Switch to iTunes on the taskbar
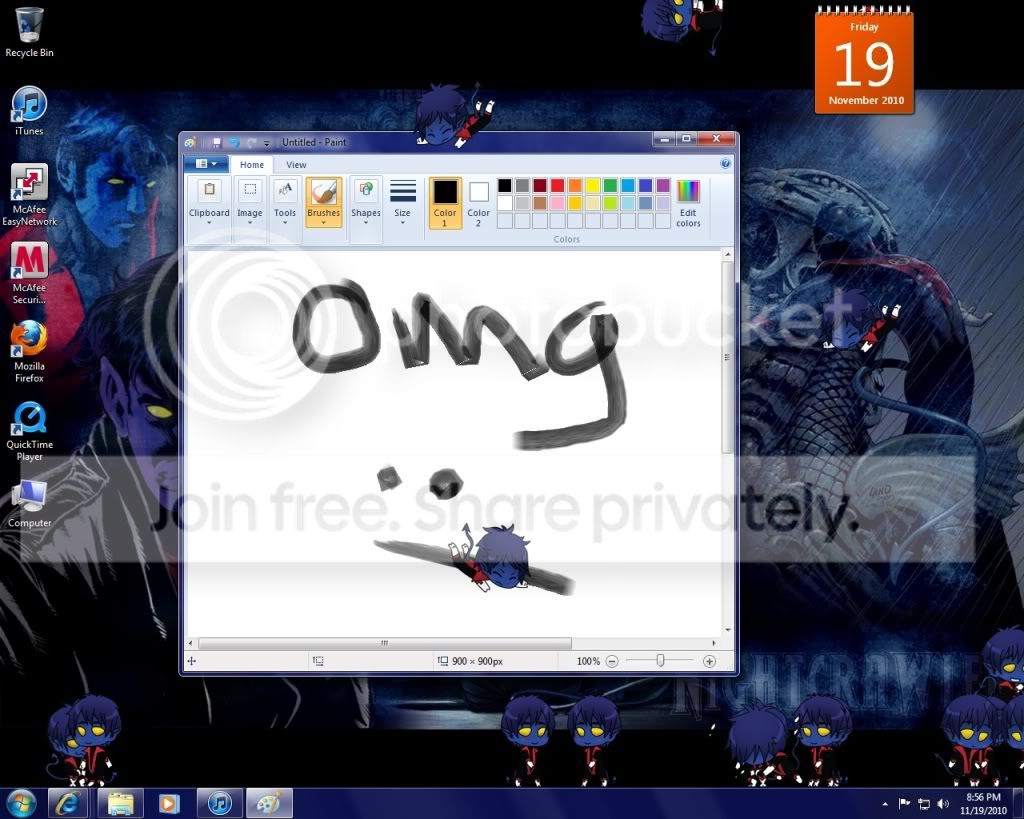This screenshot has width=1024, height=819. [220, 803]
